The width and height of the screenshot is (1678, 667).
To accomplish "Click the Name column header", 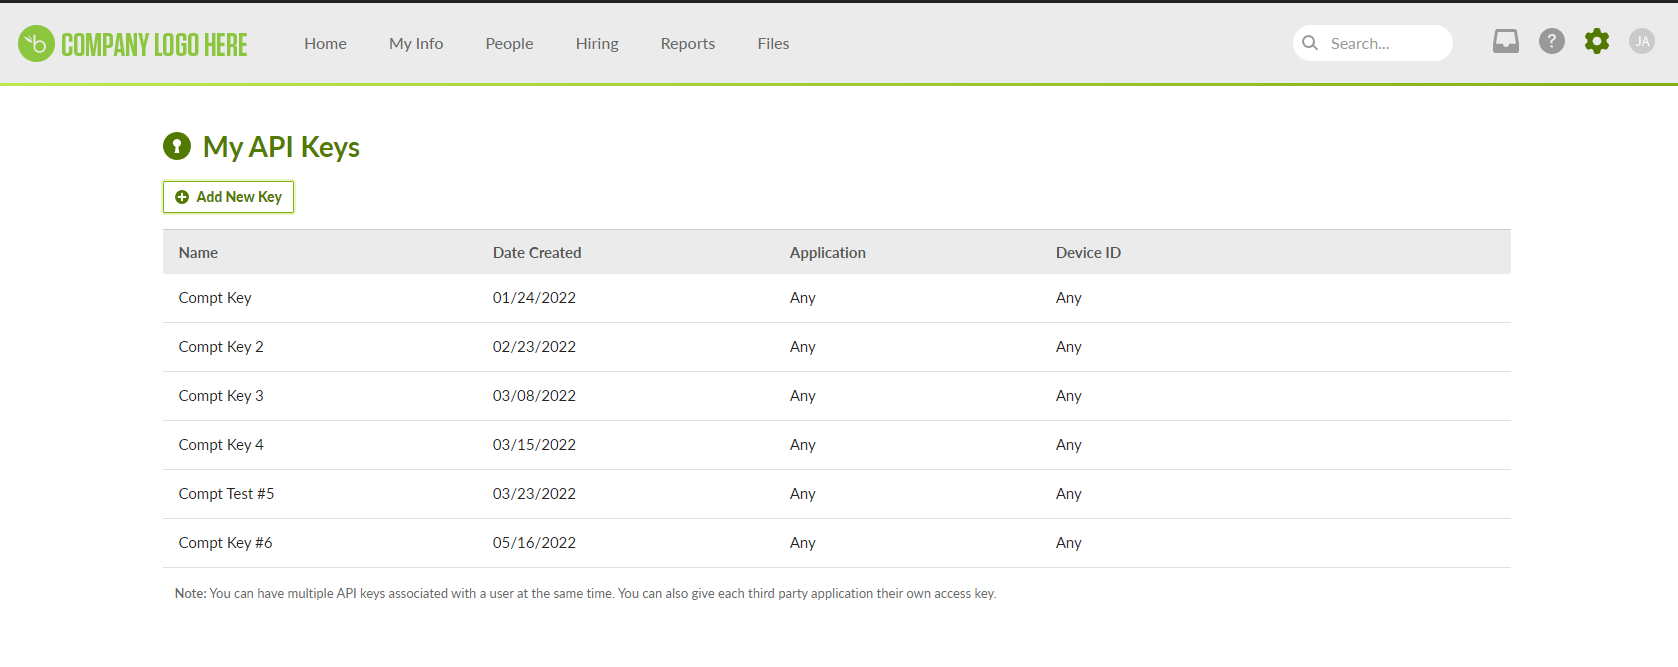I will 198,253.
